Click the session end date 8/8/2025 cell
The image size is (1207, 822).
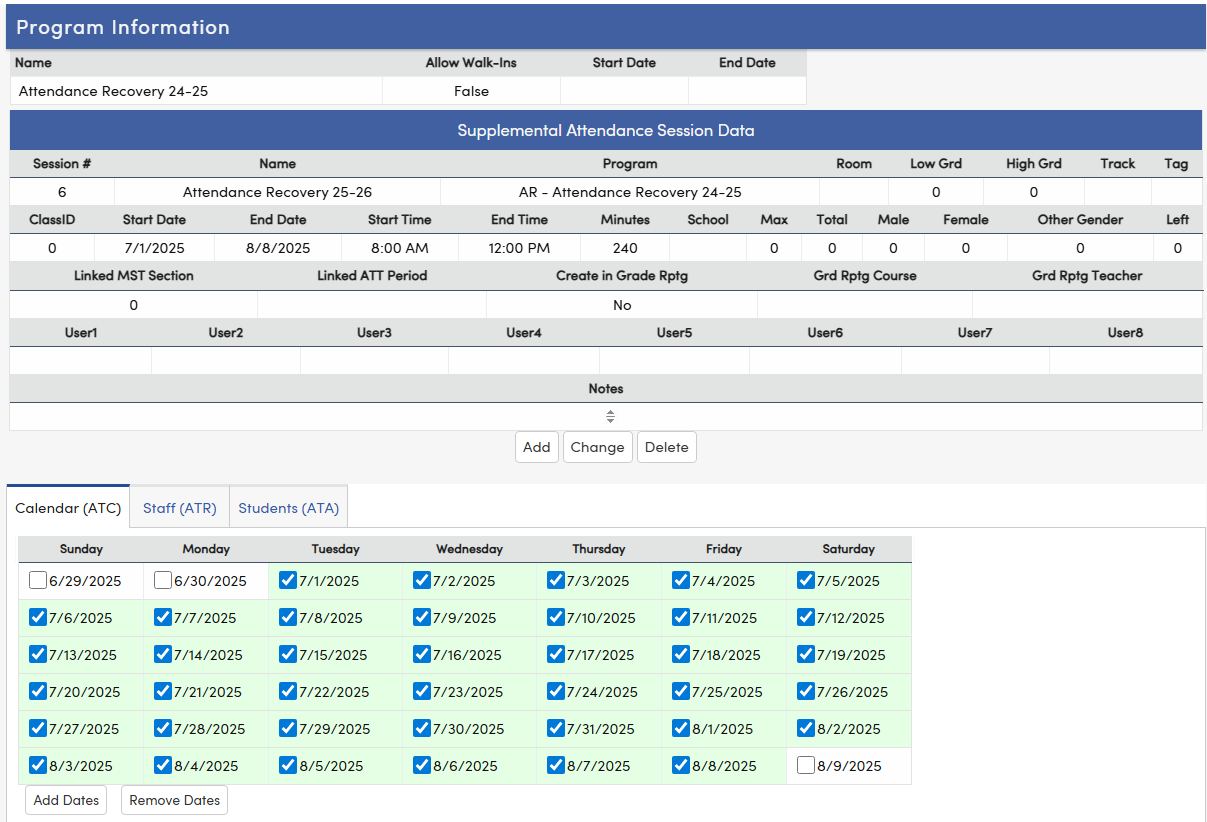(x=278, y=248)
